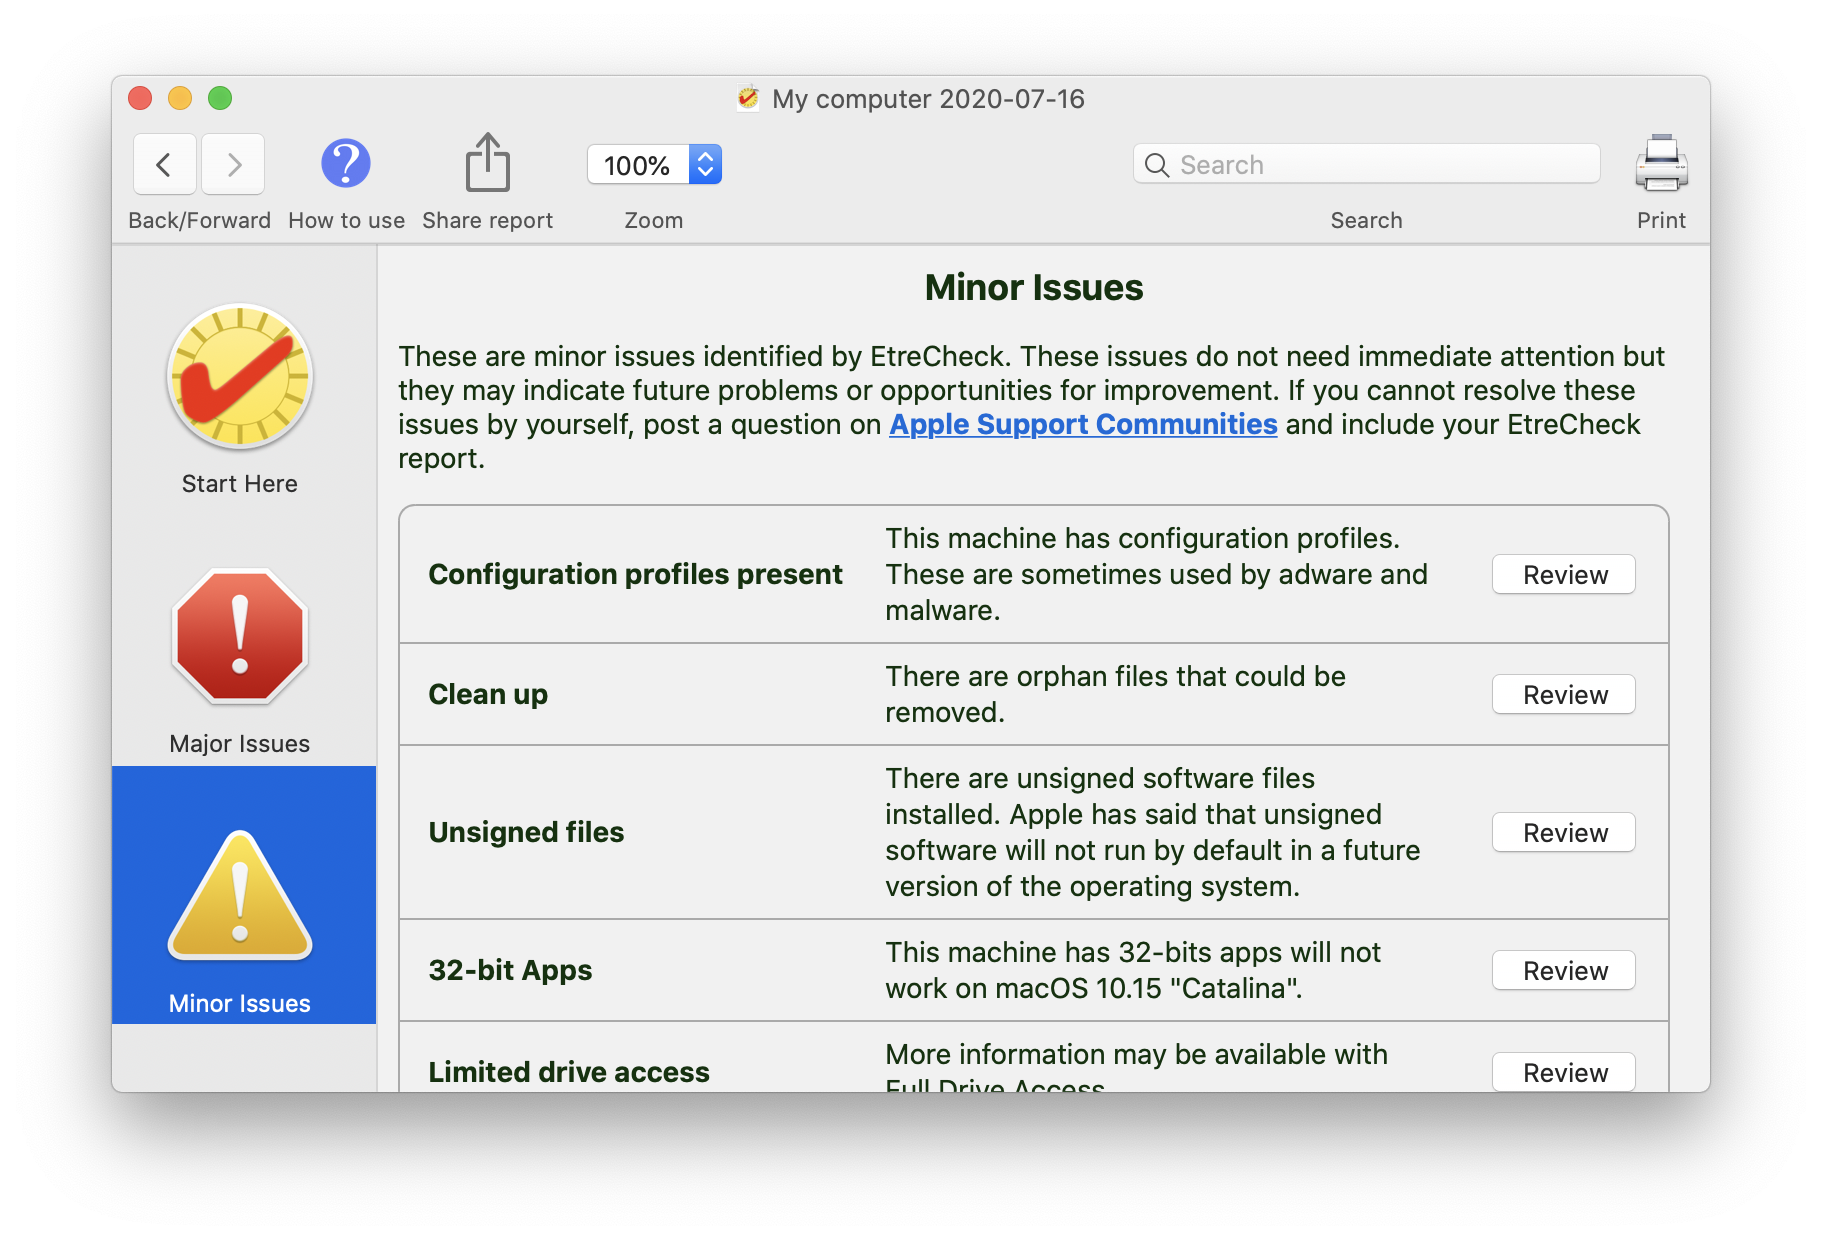This screenshot has height=1240, width=1822.
Task: Review the Clean up issue
Action: [1564, 695]
